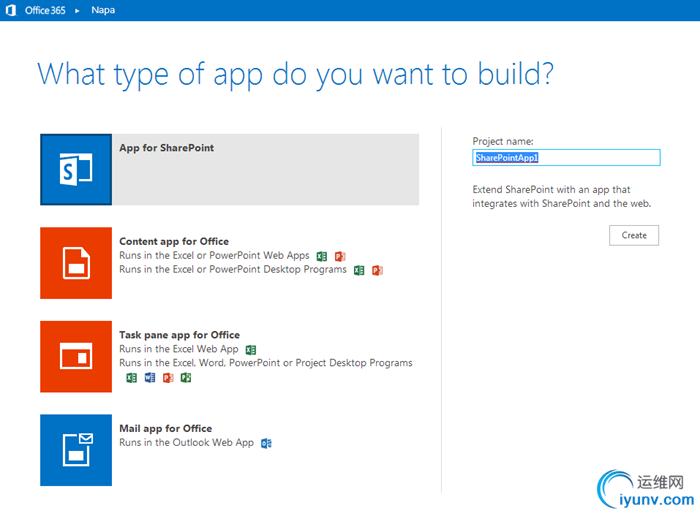Click text 'Runs in the Excel Web App'
This screenshot has width=700, height=516.
click(x=179, y=349)
